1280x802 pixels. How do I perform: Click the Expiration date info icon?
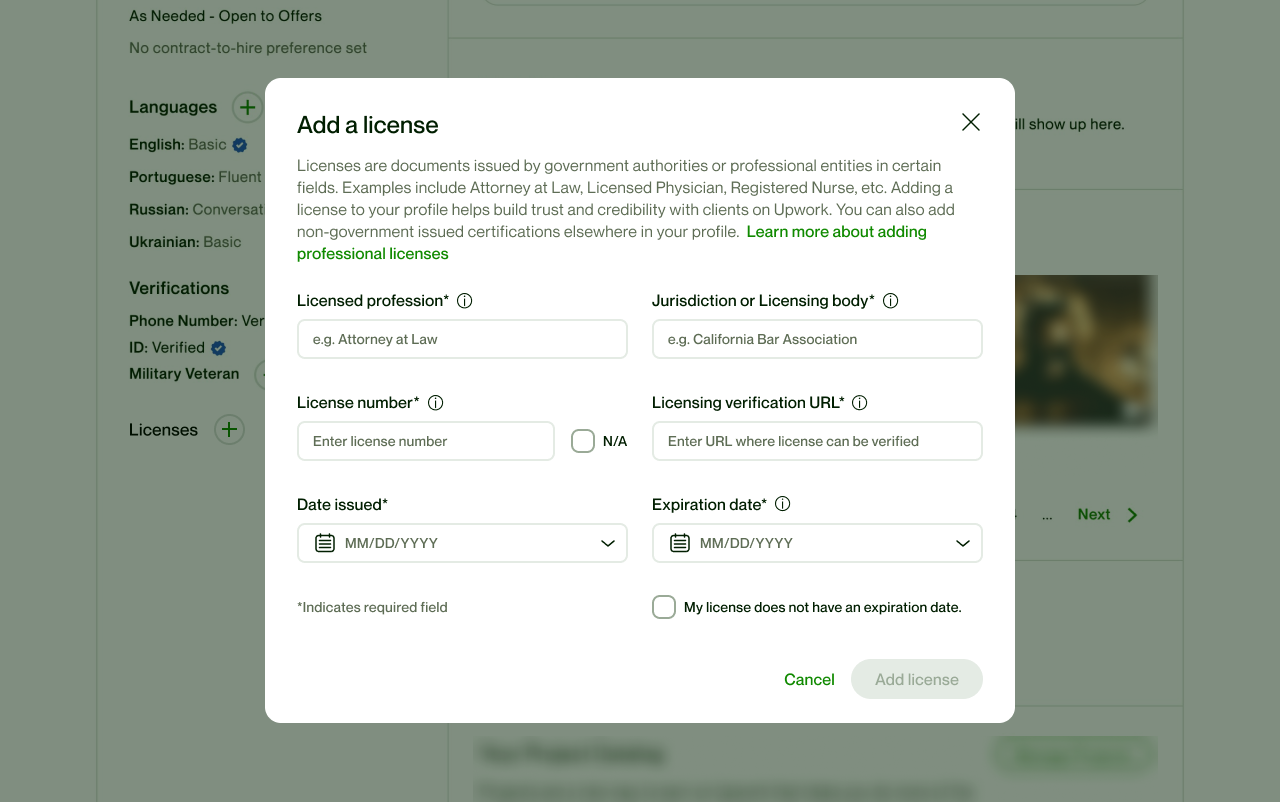(x=783, y=504)
